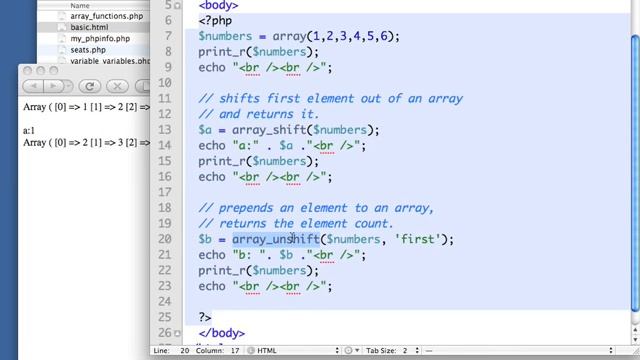Collapse the fold marker at line 5
The image size is (640, 360).
(x=177, y=6)
